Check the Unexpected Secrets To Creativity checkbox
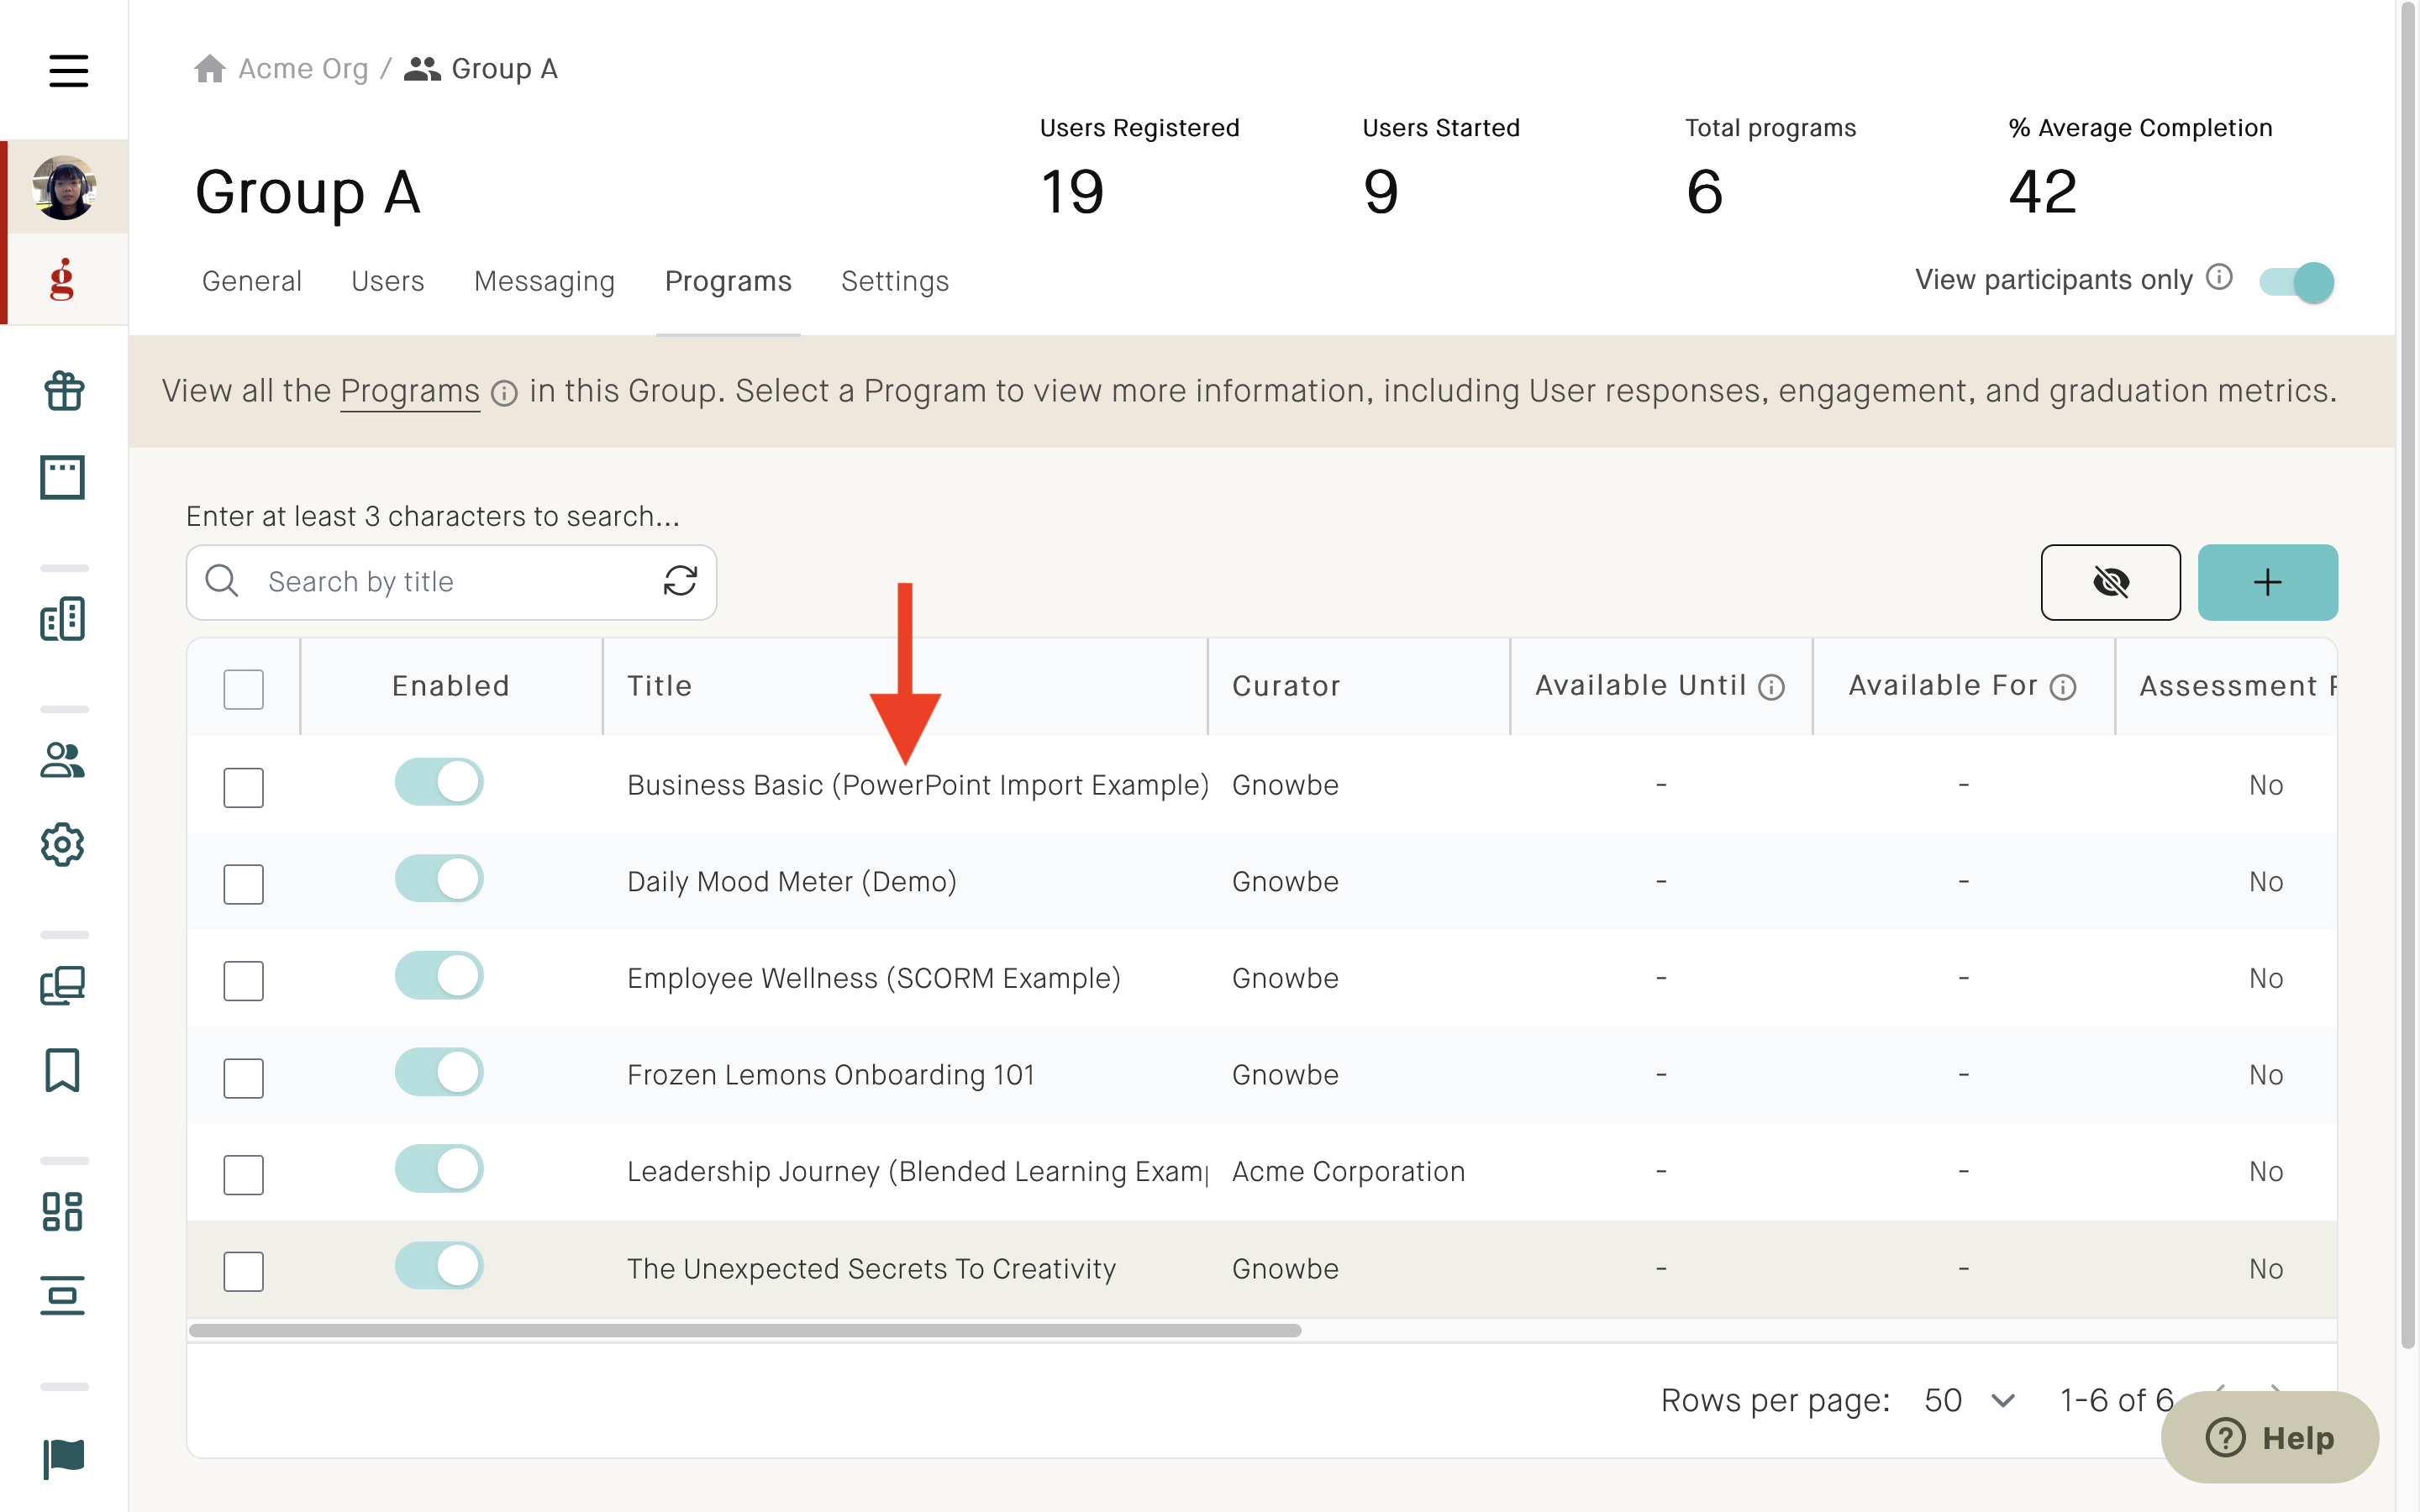This screenshot has width=2420, height=1512. [243, 1271]
